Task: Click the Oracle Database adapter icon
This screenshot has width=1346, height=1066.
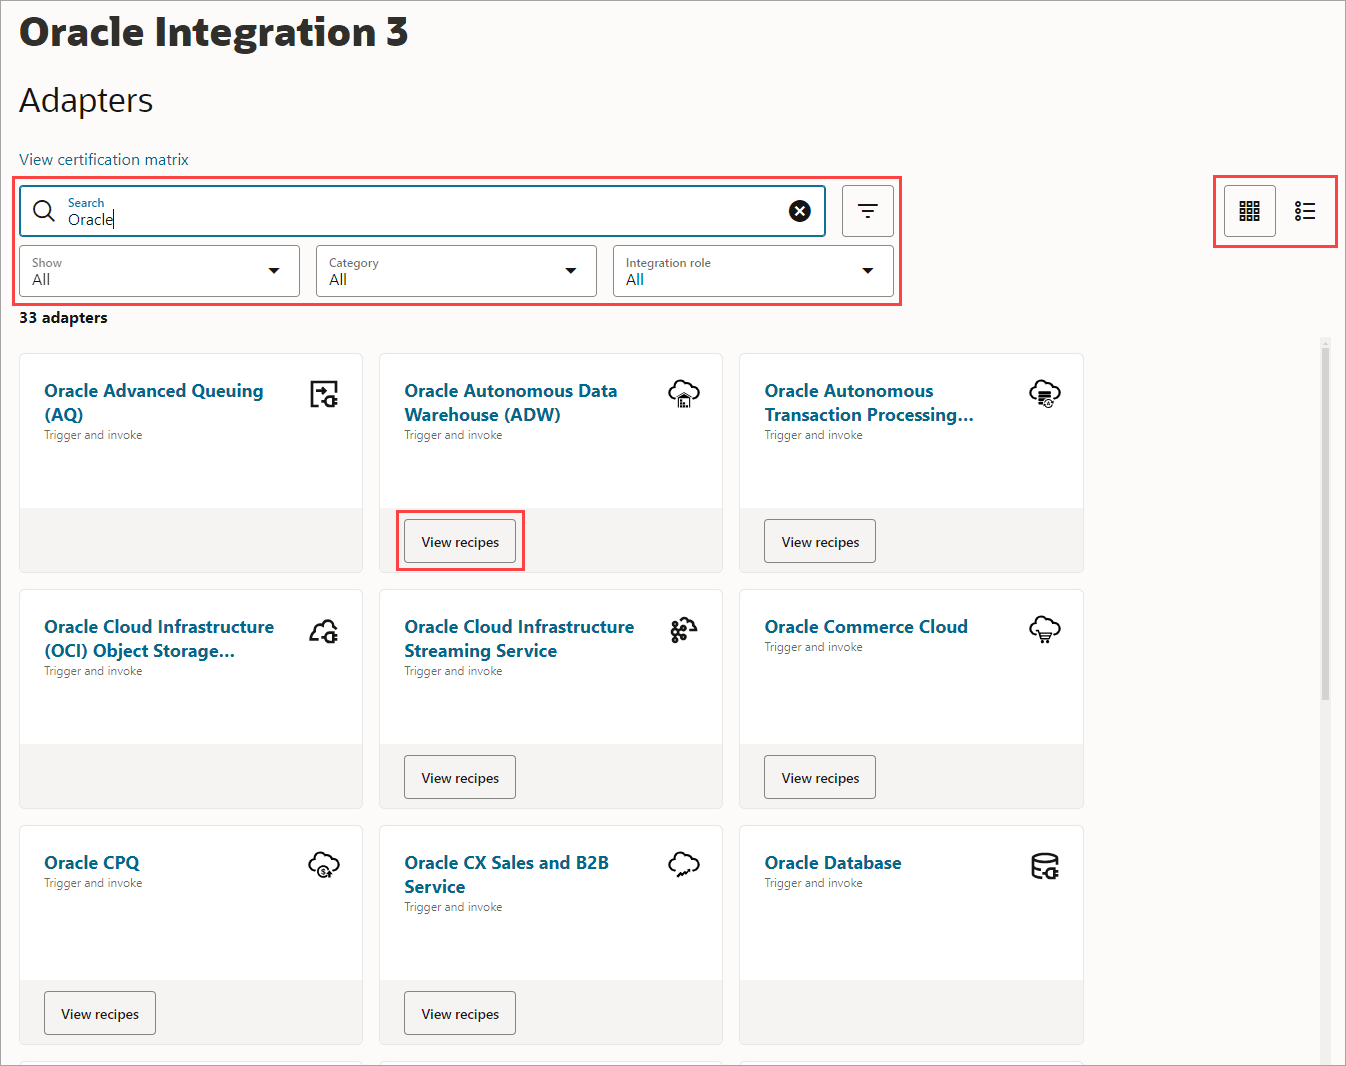Action: 1045,866
